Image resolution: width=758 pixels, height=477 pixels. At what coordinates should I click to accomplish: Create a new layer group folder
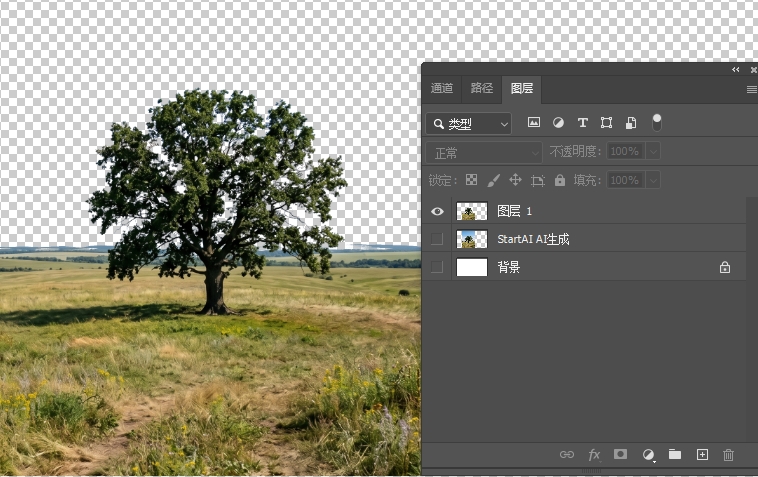pyautogui.click(x=675, y=454)
